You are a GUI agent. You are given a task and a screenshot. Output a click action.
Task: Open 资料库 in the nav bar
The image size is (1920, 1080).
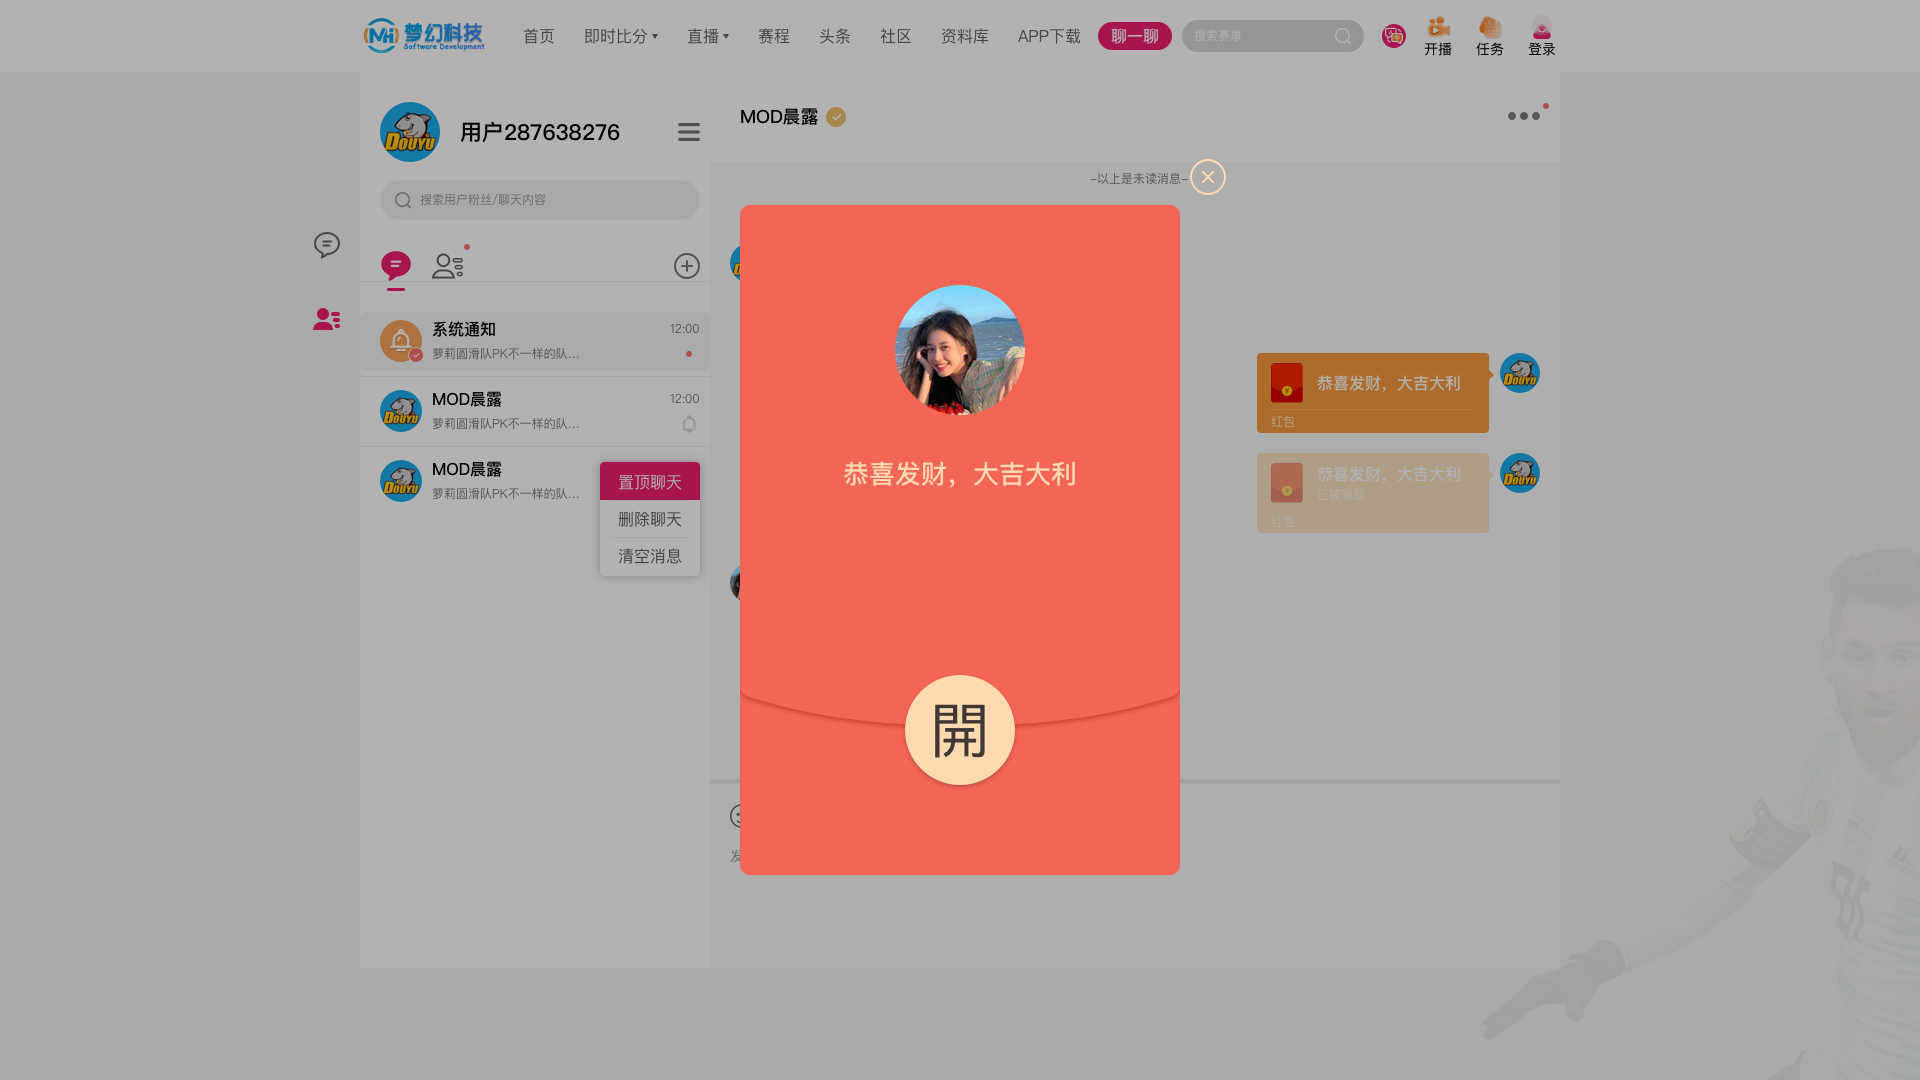(964, 36)
